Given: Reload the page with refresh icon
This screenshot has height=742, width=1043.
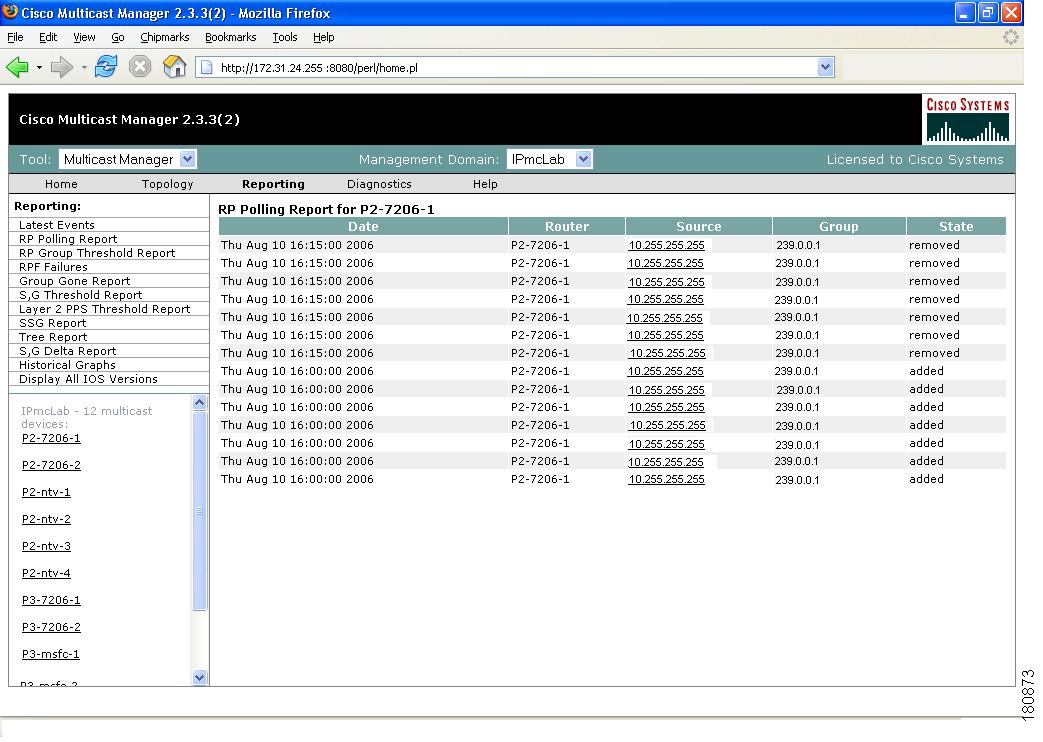Looking at the screenshot, I should coord(106,67).
